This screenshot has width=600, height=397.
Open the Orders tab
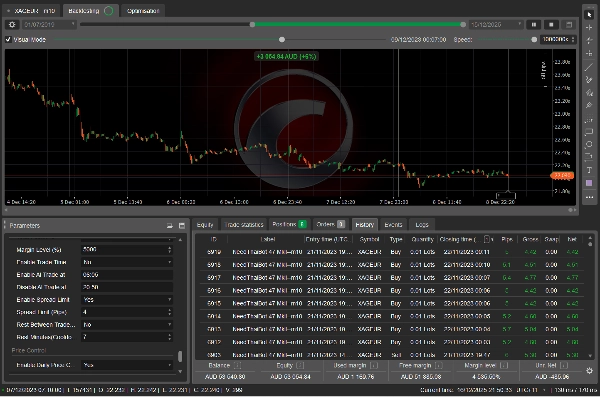331,224
